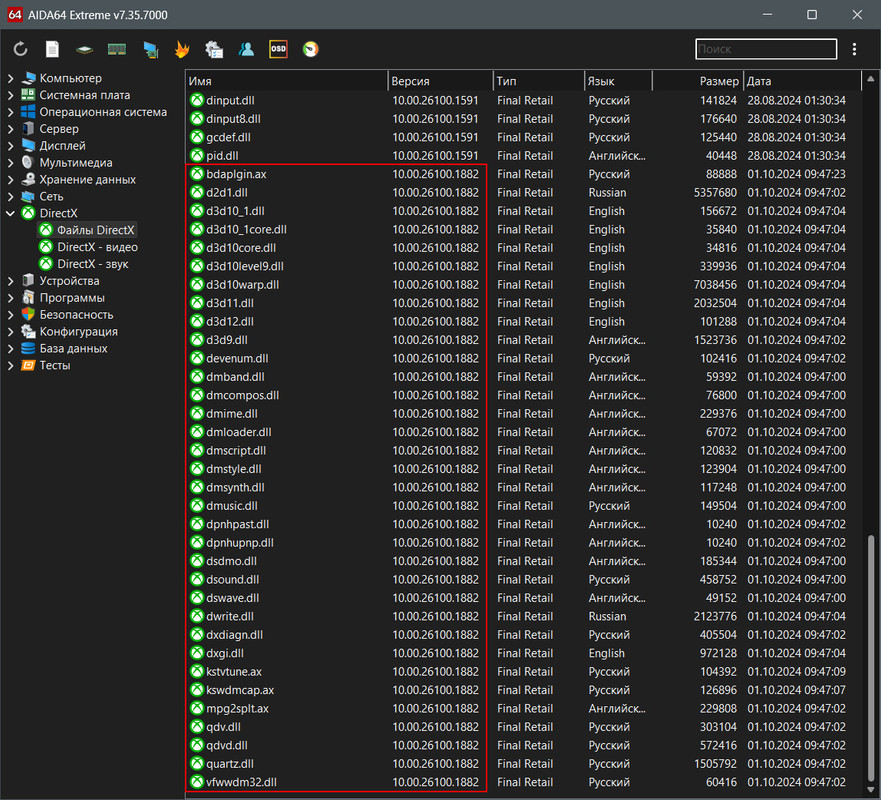Open DirectX - видео tree item

coord(97,247)
